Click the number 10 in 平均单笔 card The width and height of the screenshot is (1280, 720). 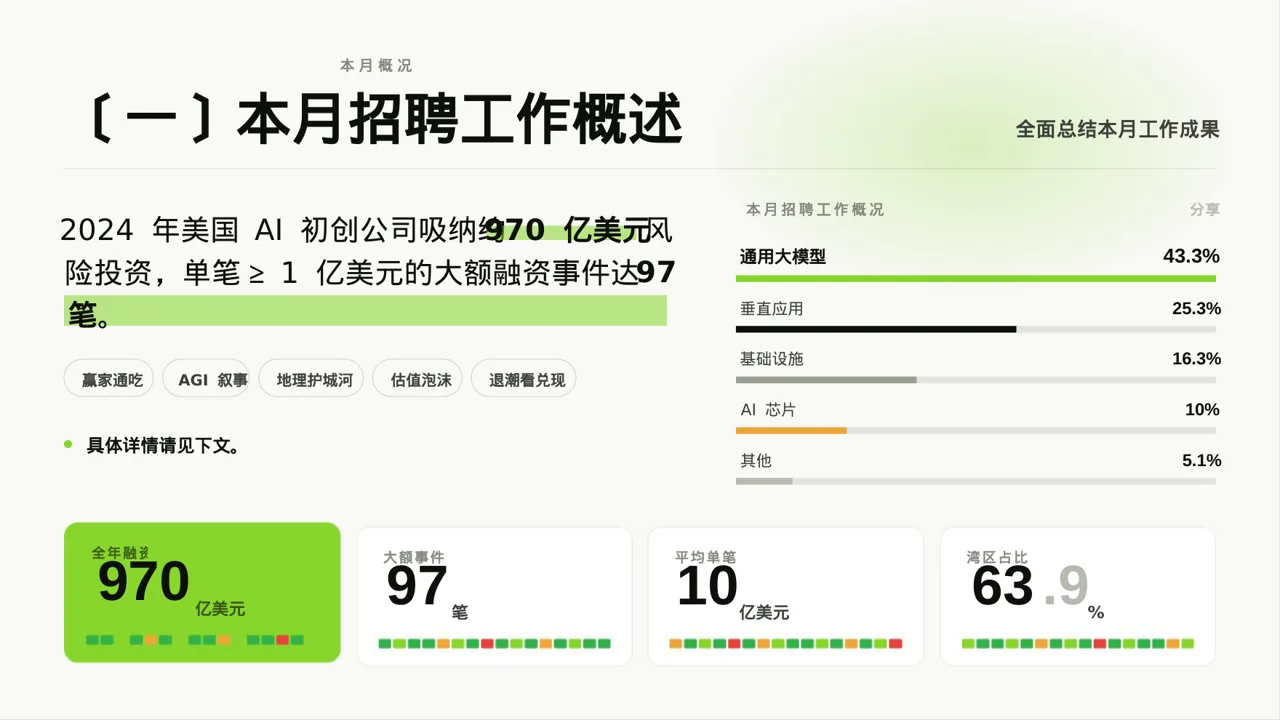pyautogui.click(x=707, y=586)
